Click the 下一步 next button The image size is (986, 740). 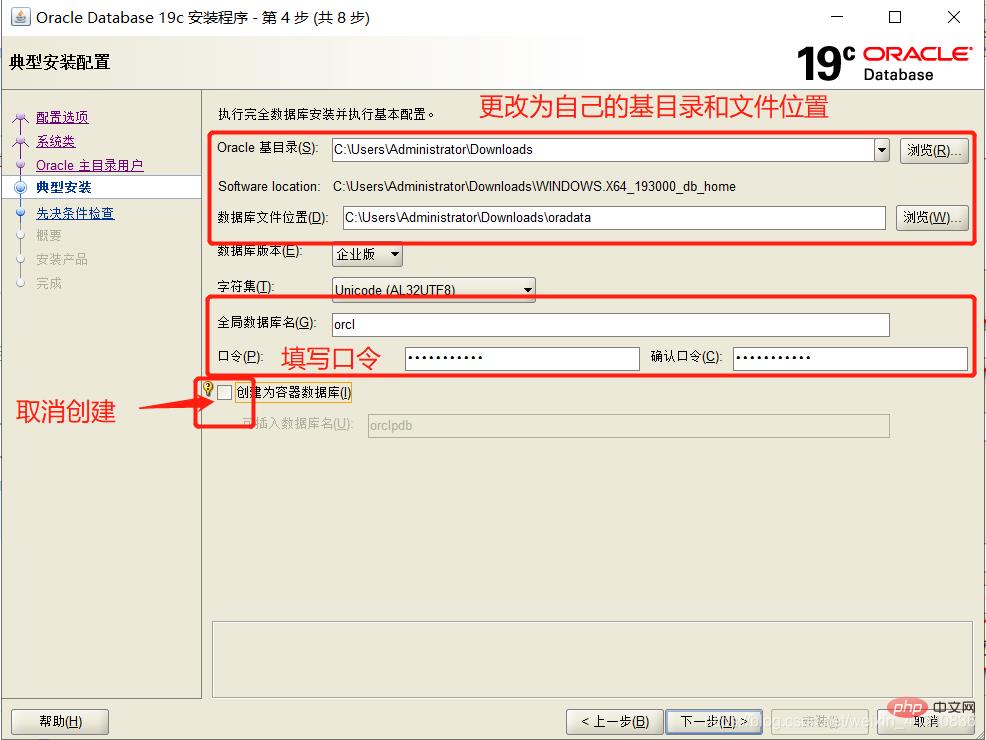(x=713, y=721)
